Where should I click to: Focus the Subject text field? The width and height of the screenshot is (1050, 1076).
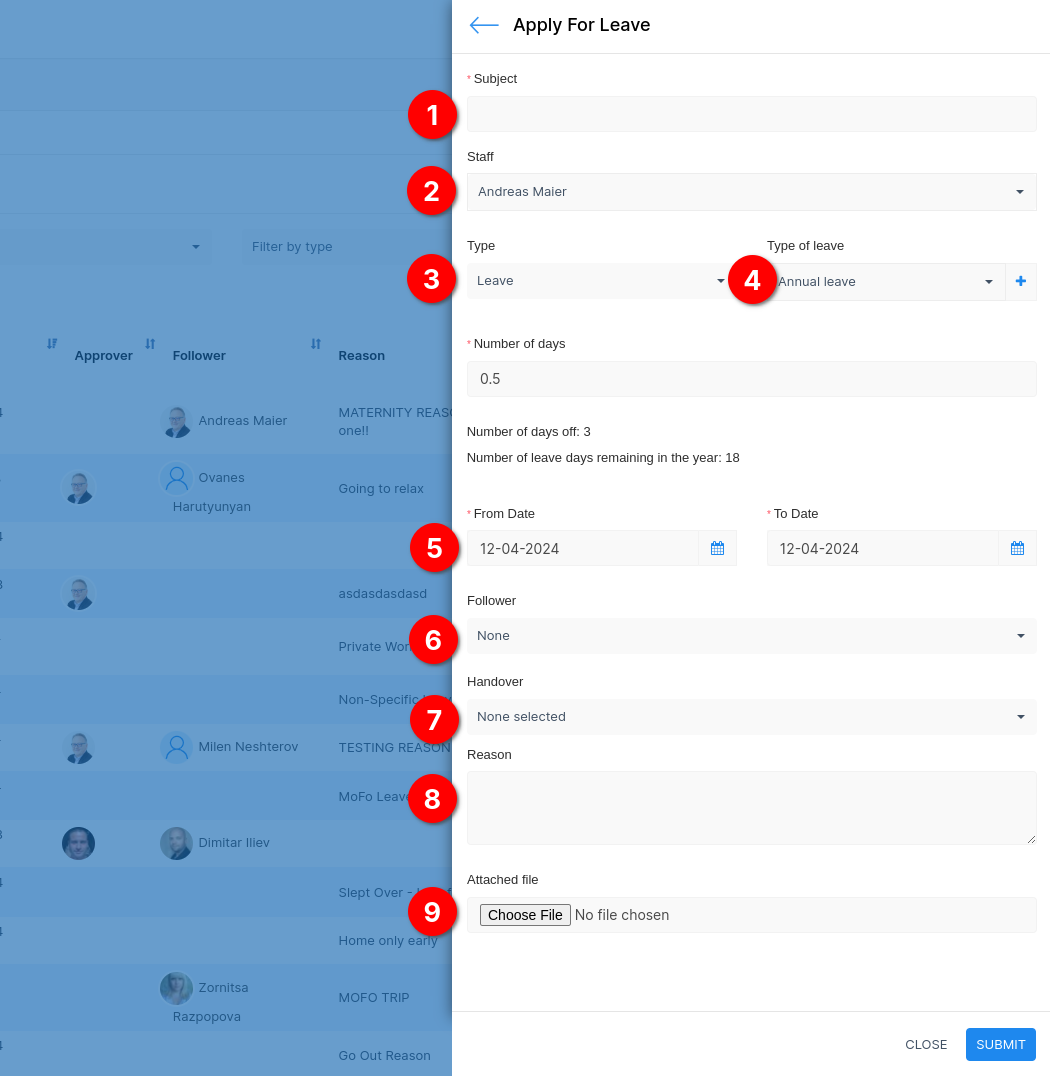coord(751,114)
